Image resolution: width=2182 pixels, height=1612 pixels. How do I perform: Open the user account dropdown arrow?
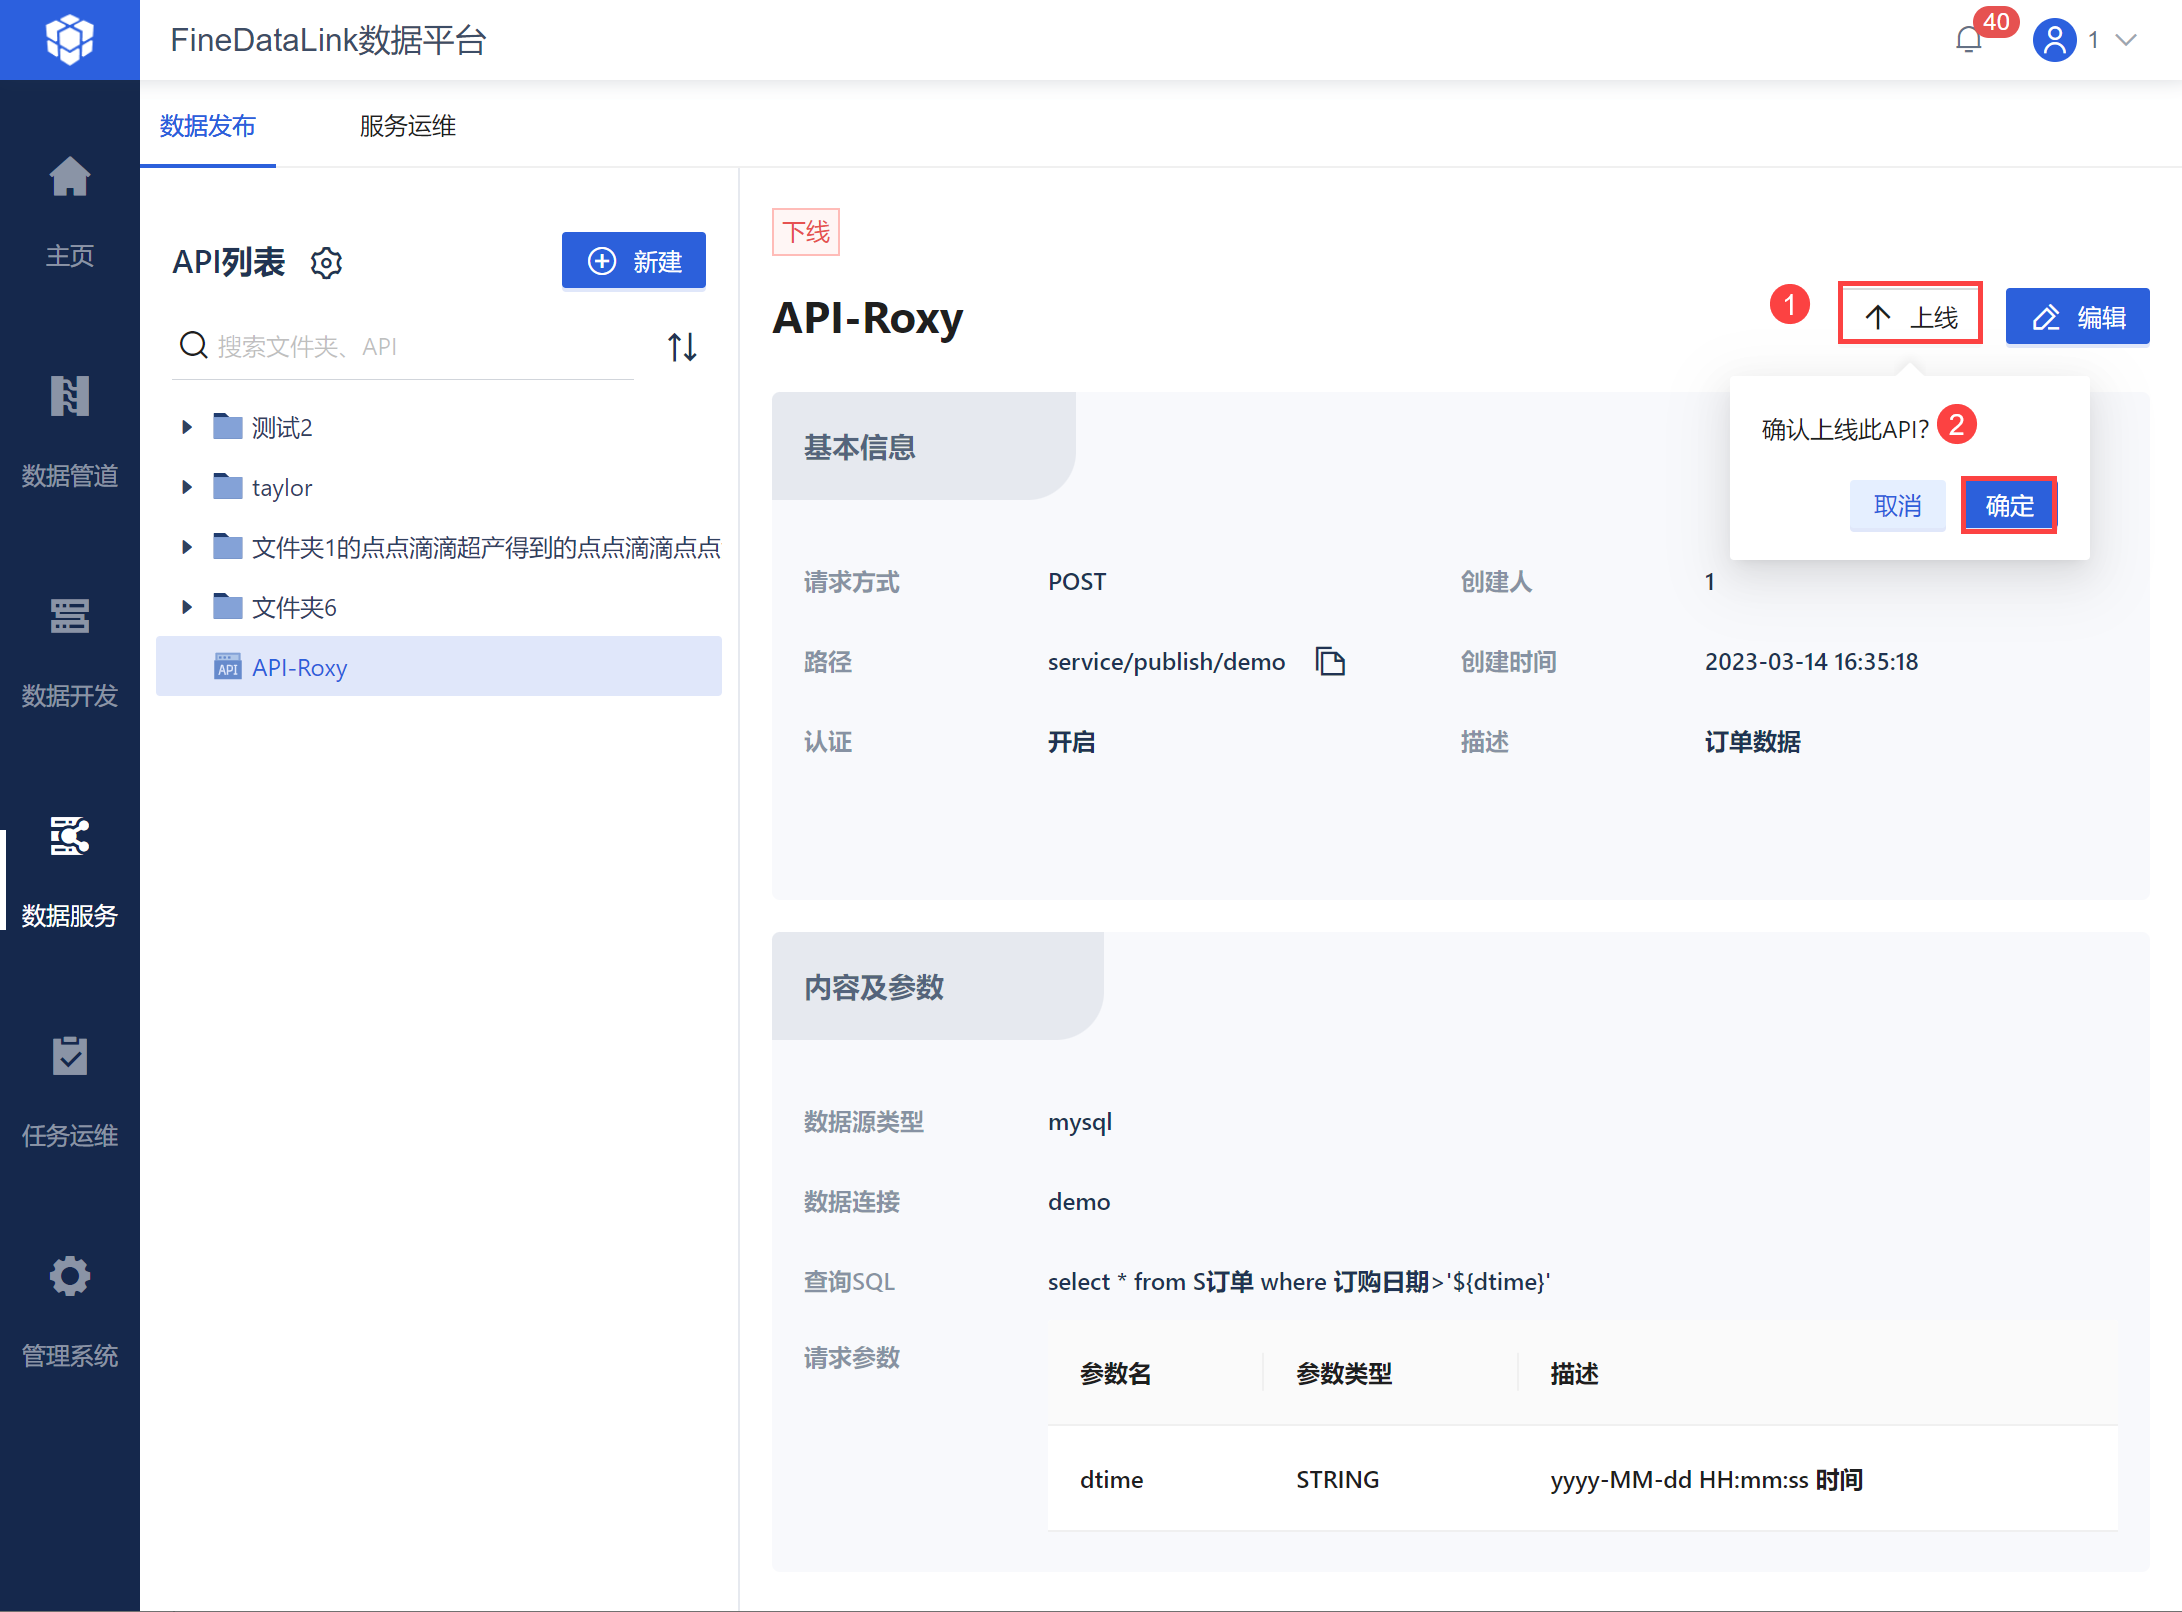coord(2126,40)
